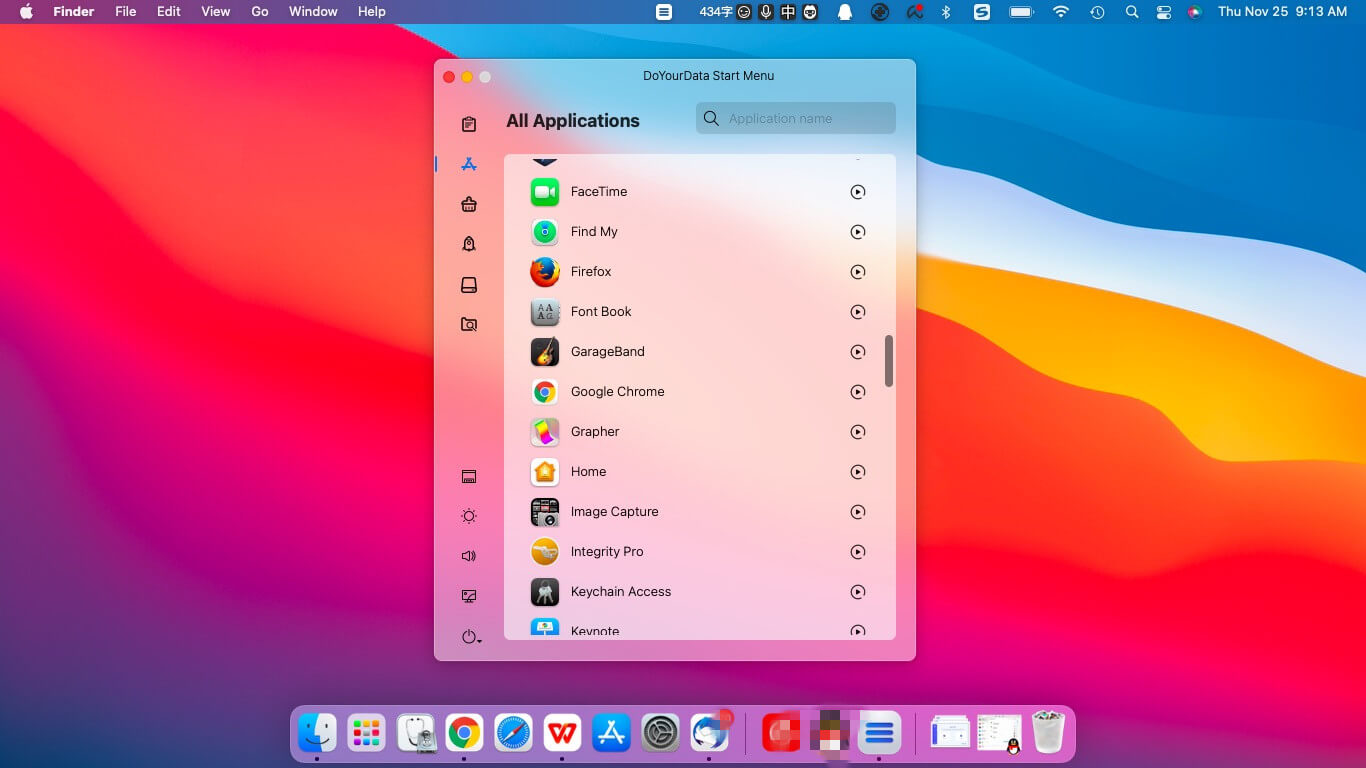Click the keyboard icon in the sidebar
Viewport: 1366px width, 768px height.
(468, 475)
